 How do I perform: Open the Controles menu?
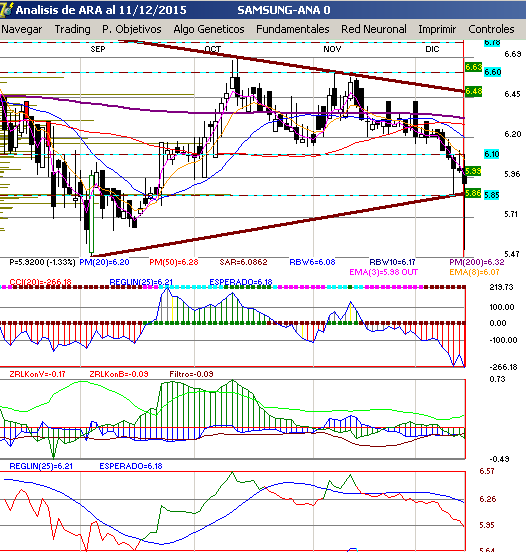491,29
